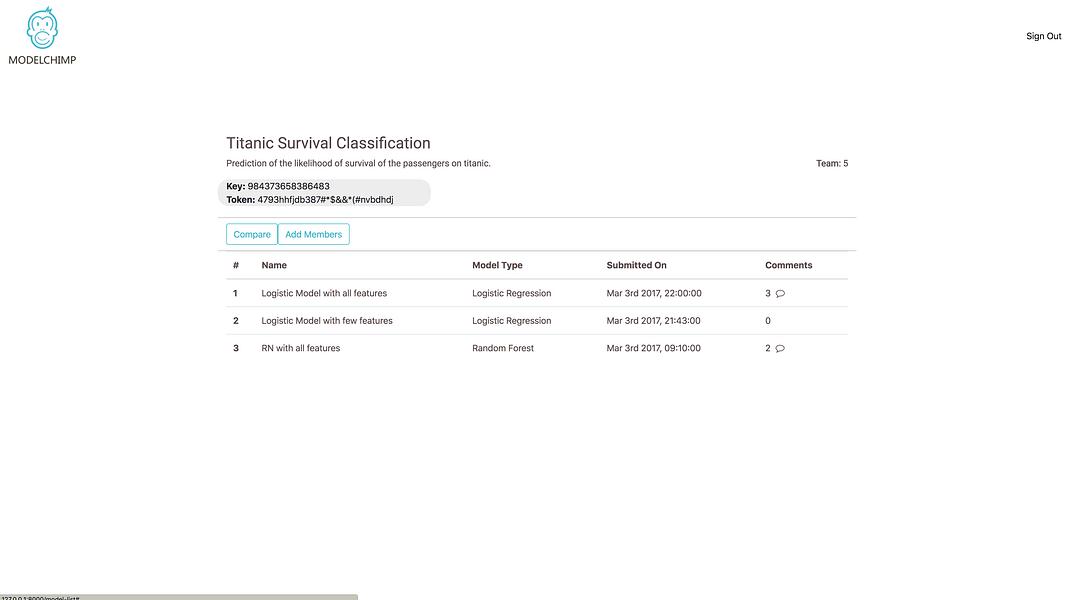
Task: Open Logistic Model with few features
Action: pos(326,320)
